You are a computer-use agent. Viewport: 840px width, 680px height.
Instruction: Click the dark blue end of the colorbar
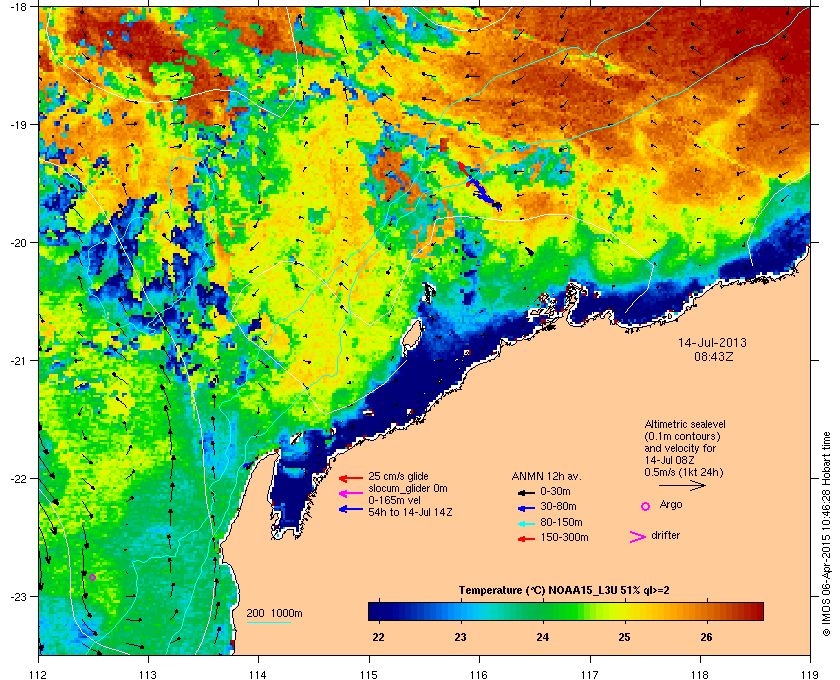click(x=376, y=611)
